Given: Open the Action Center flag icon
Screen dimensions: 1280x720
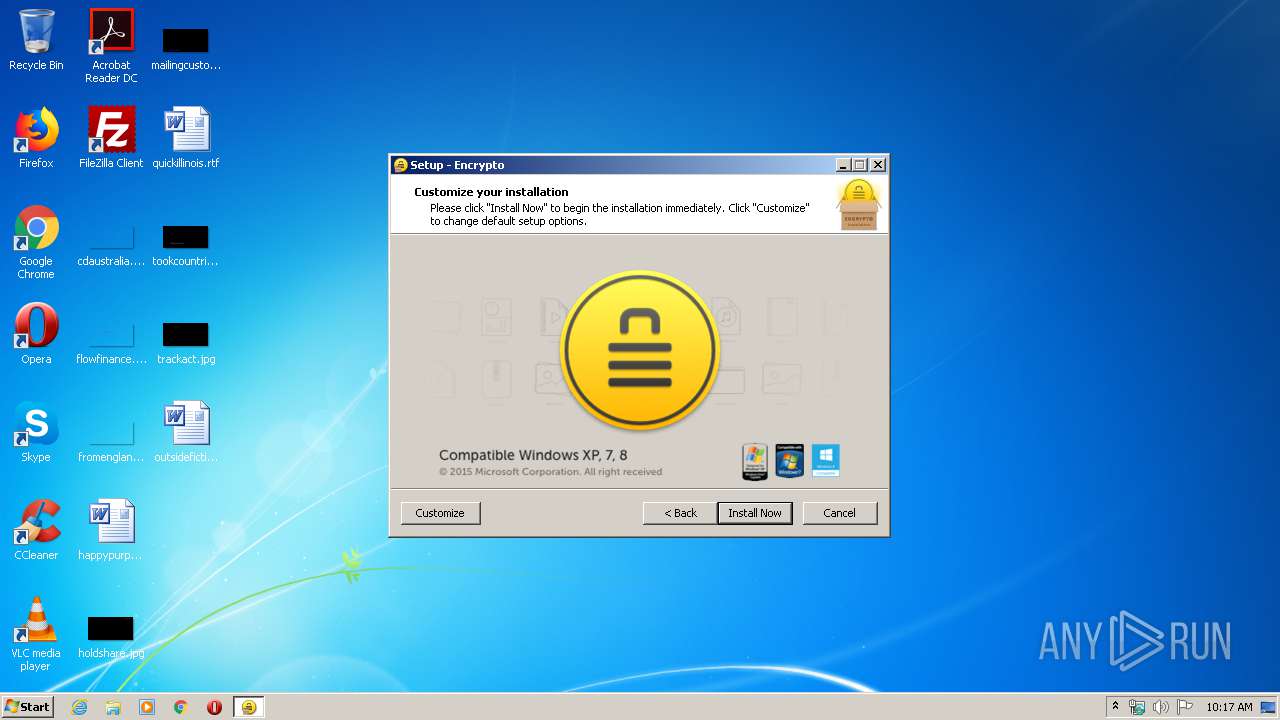Looking at the screenshot, I should click(1185, 707).
